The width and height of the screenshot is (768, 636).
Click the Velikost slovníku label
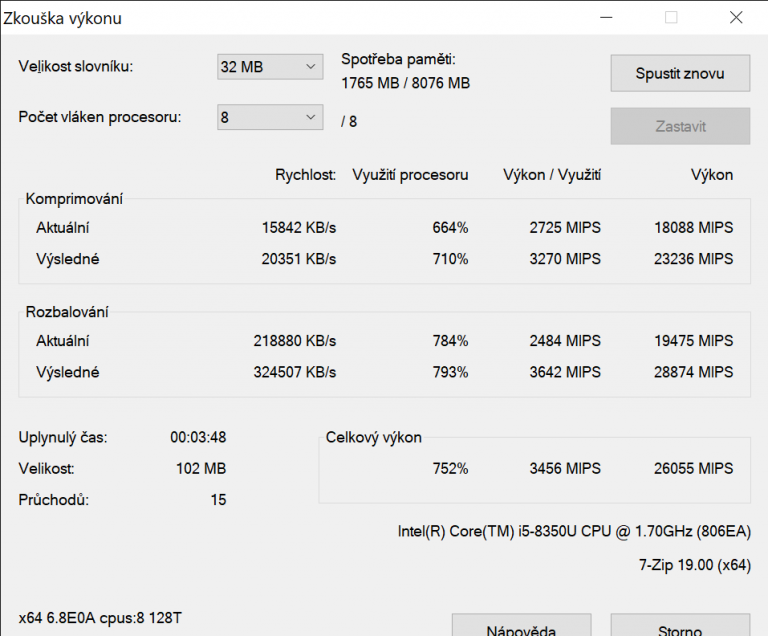tap(75, 67)
